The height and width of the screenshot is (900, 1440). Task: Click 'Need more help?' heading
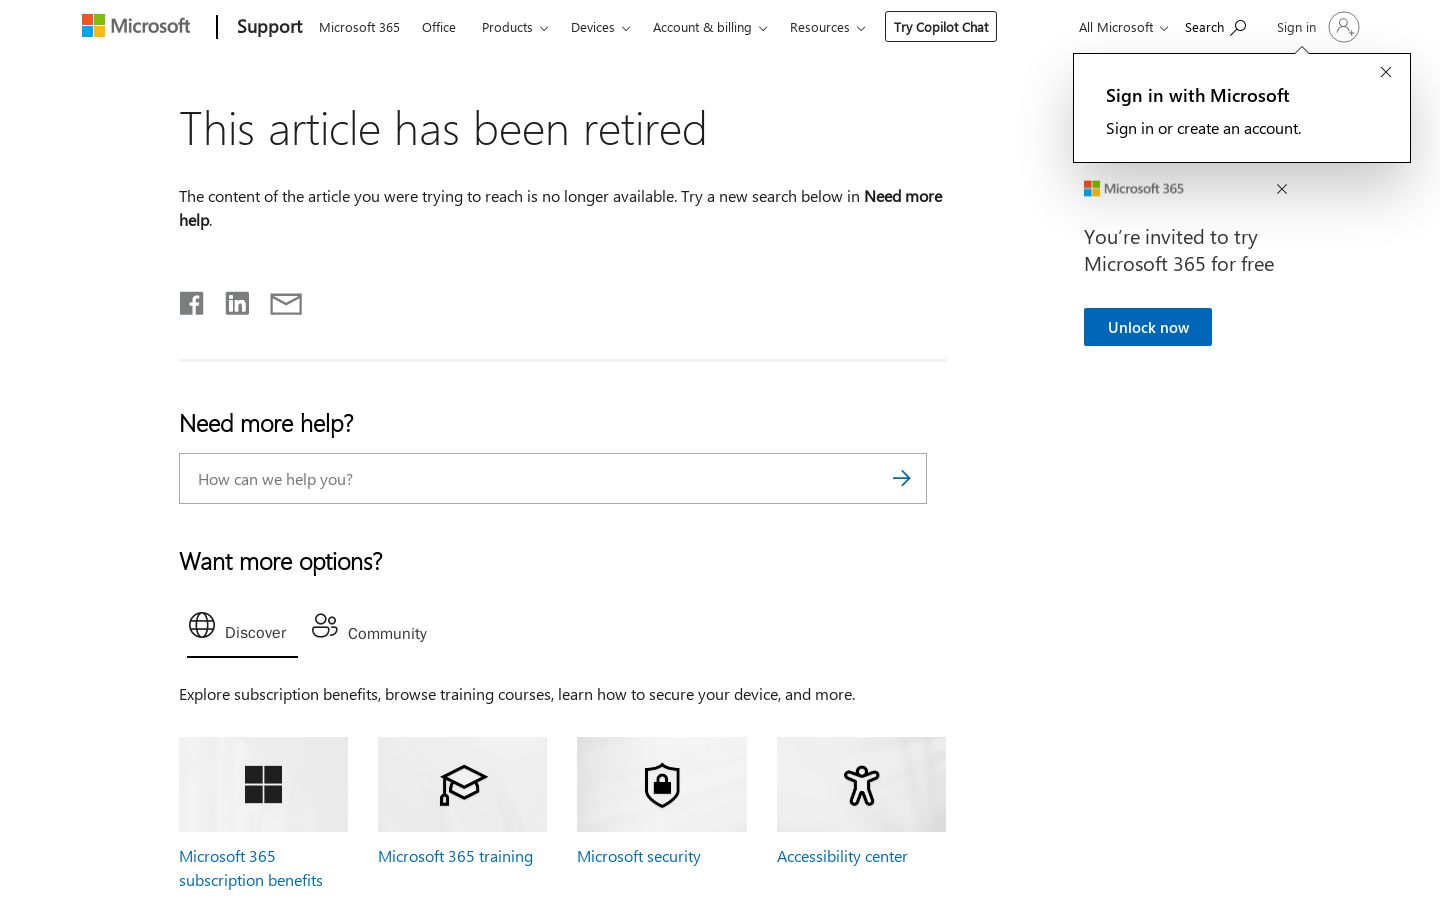click(x=266, y=423)
